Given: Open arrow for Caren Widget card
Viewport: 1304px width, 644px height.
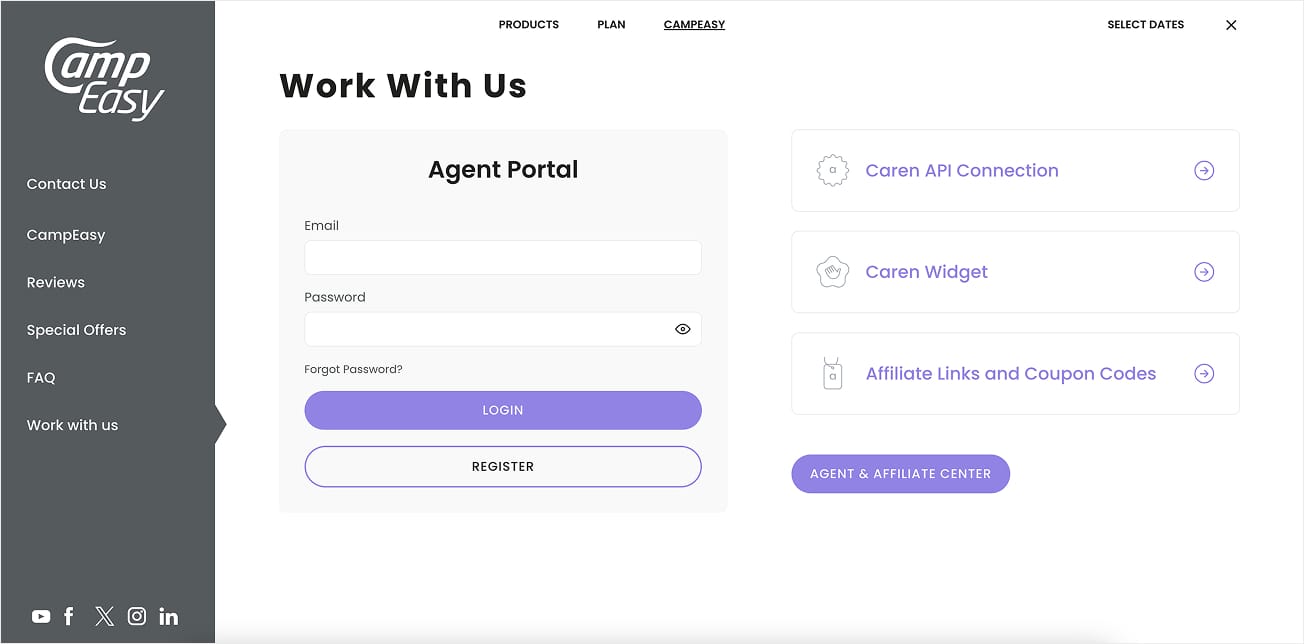Looking at the screenshot, I should (x=1205, y=272).
